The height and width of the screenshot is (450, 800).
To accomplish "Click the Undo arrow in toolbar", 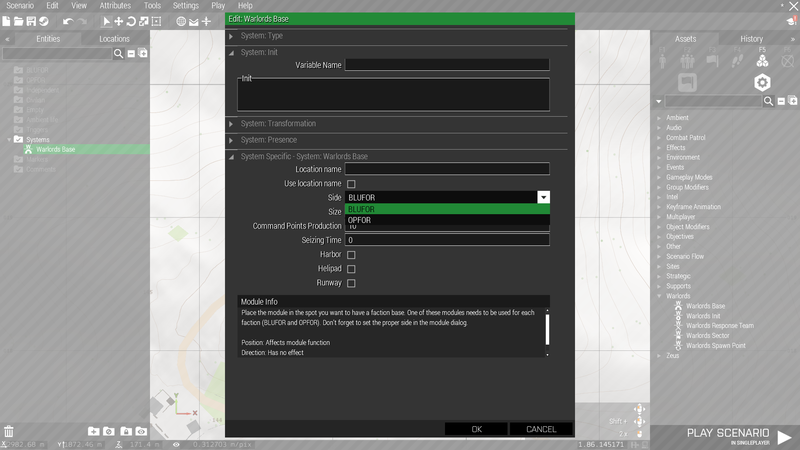I will (x=68, y=21).
